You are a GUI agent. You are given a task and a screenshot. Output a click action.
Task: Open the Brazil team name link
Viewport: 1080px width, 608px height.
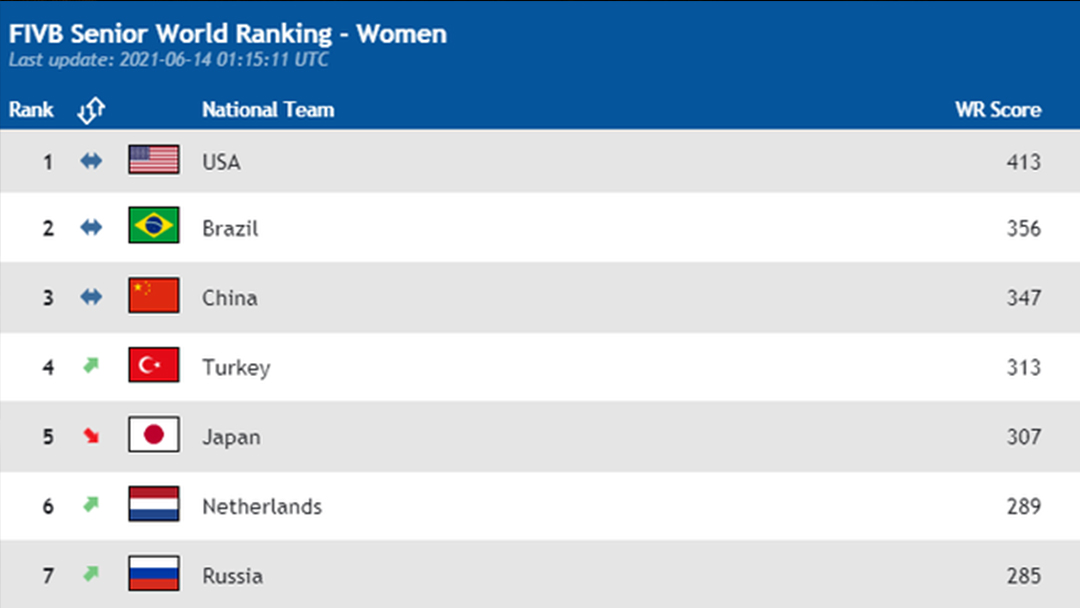pos(230,228)
